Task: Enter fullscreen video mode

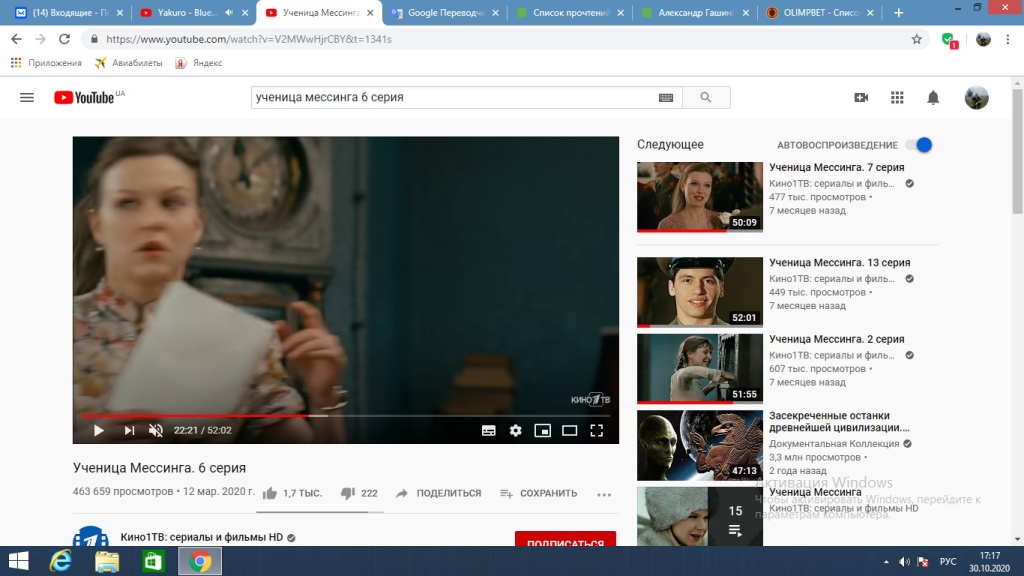Action: tap(596, 430)
